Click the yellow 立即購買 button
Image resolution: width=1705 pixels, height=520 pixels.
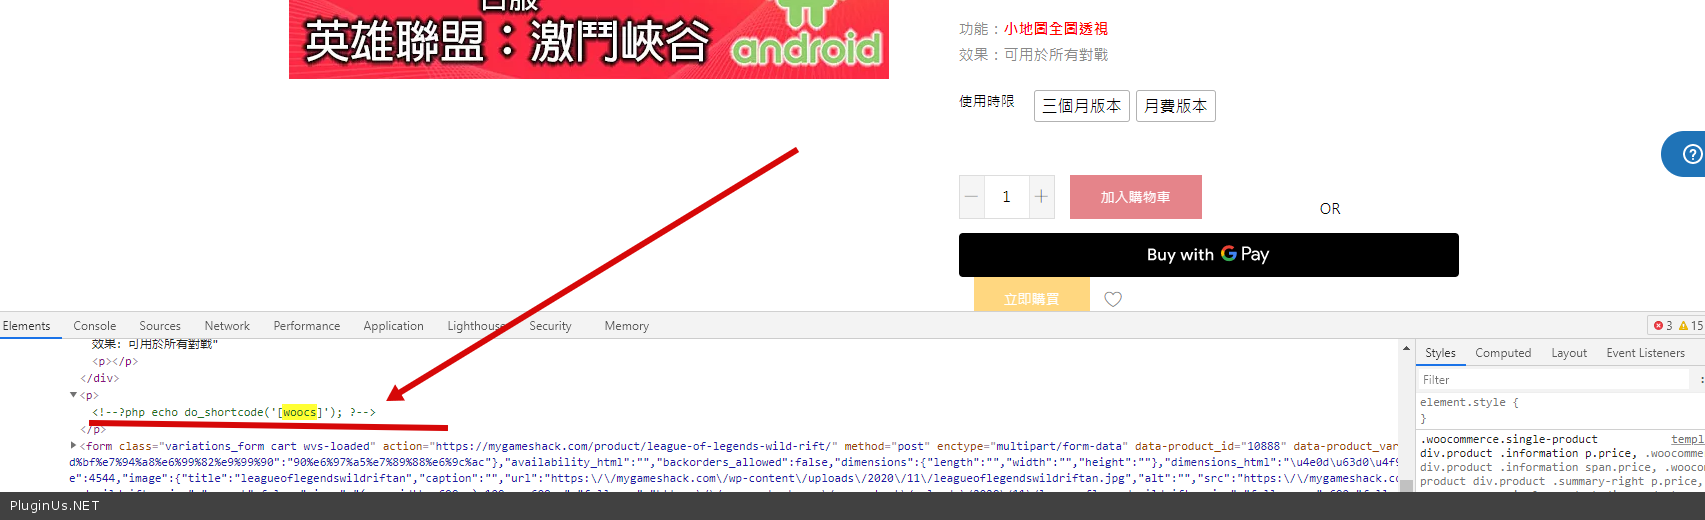(x=1032, y=296)
